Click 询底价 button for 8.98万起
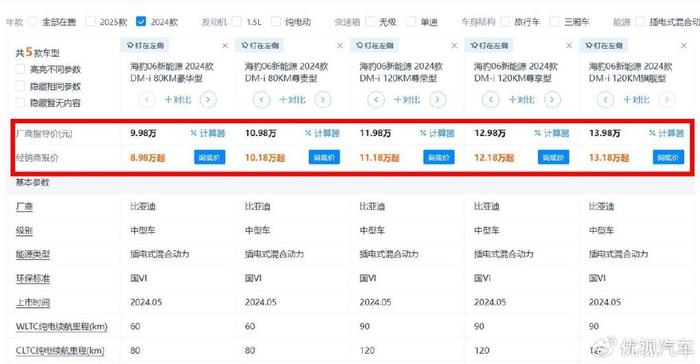Image resolution: width=700 pixels, height=364 pixels. pyautogui.click(x=209, y=157)
